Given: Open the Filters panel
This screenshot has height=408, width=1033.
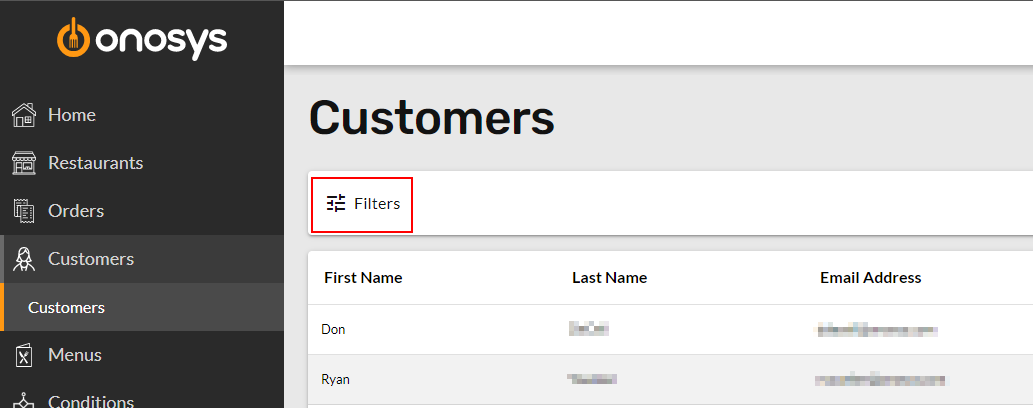Looking at the screenshot, I should coord(362,204).
